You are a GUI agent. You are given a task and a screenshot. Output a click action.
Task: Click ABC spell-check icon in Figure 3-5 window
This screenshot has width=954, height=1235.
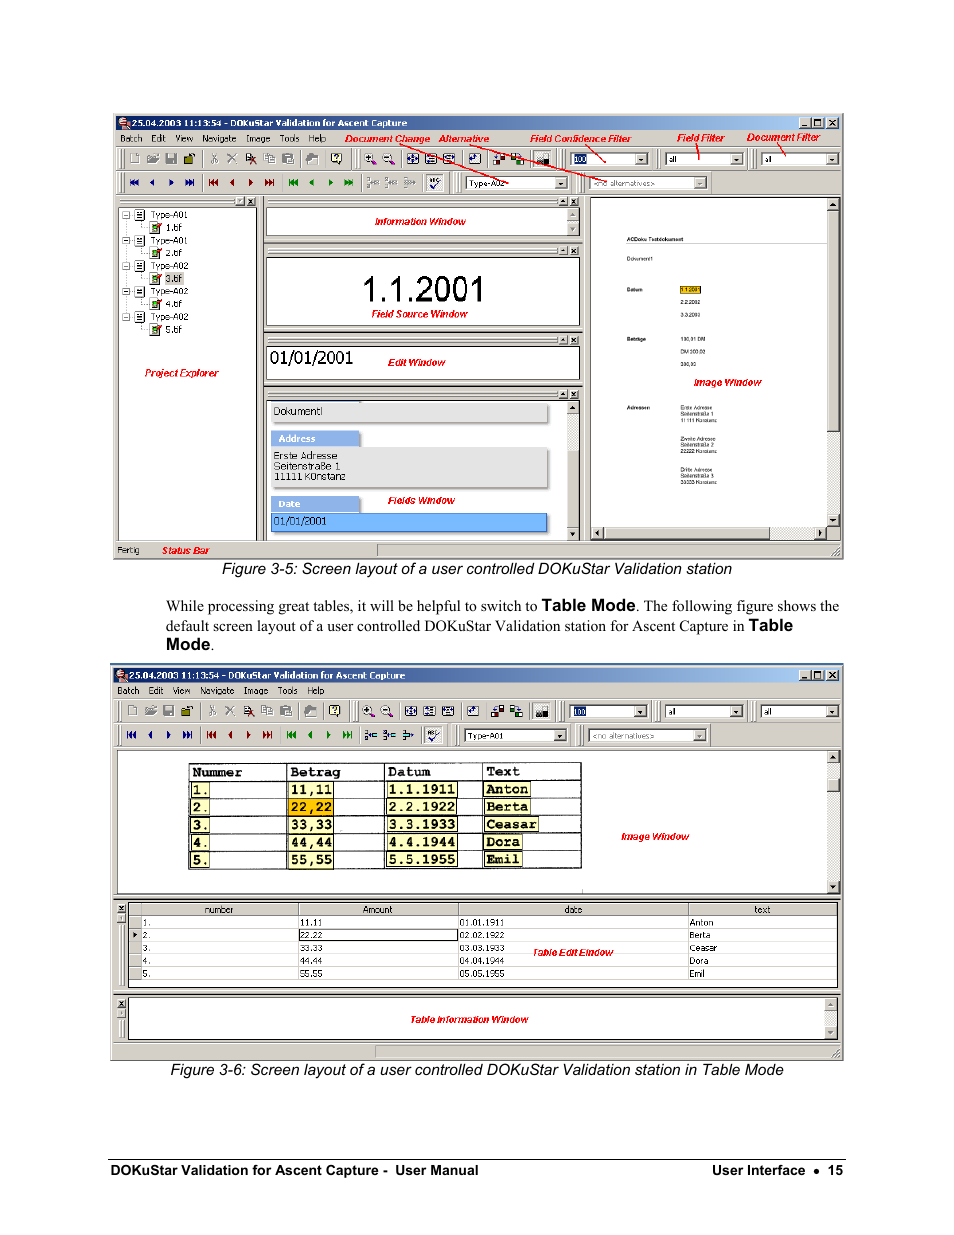coord(434,183)
